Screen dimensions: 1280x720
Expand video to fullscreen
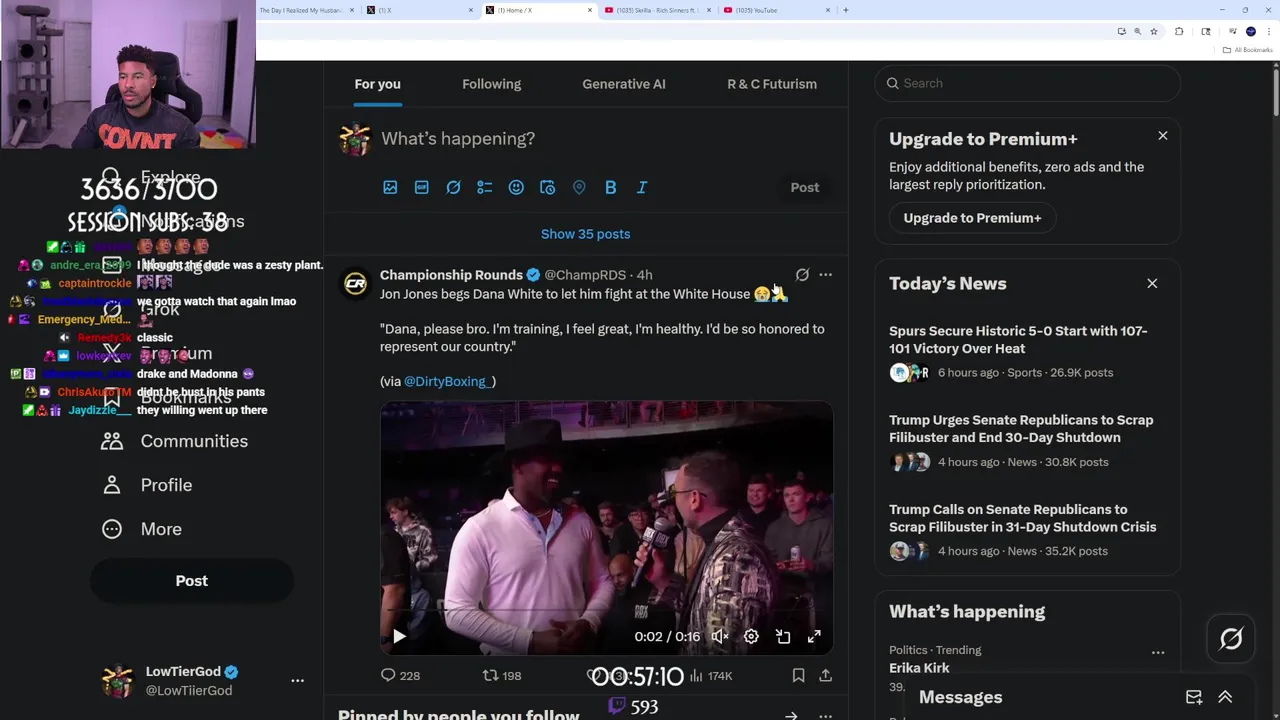(x=814, y=636)
